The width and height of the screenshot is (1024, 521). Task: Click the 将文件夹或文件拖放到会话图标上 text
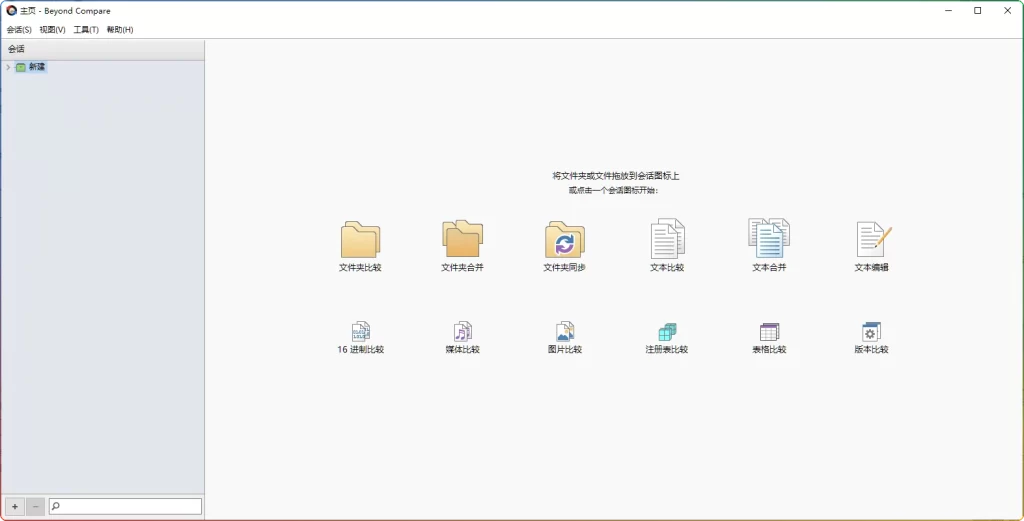pyautogui.click(x=616, y=176)
